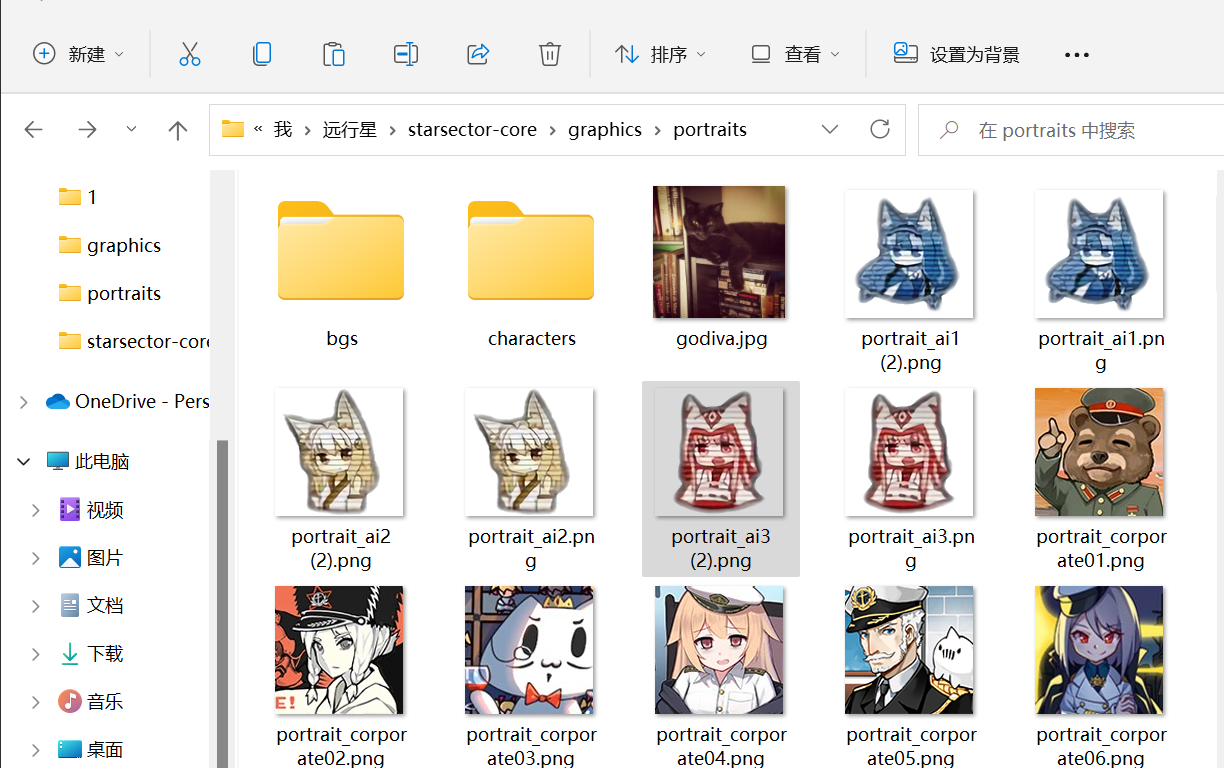This screenshot has width=1224, height=768.
Task: Copy the selected portrait file
Action: click(x=262, y=55)
